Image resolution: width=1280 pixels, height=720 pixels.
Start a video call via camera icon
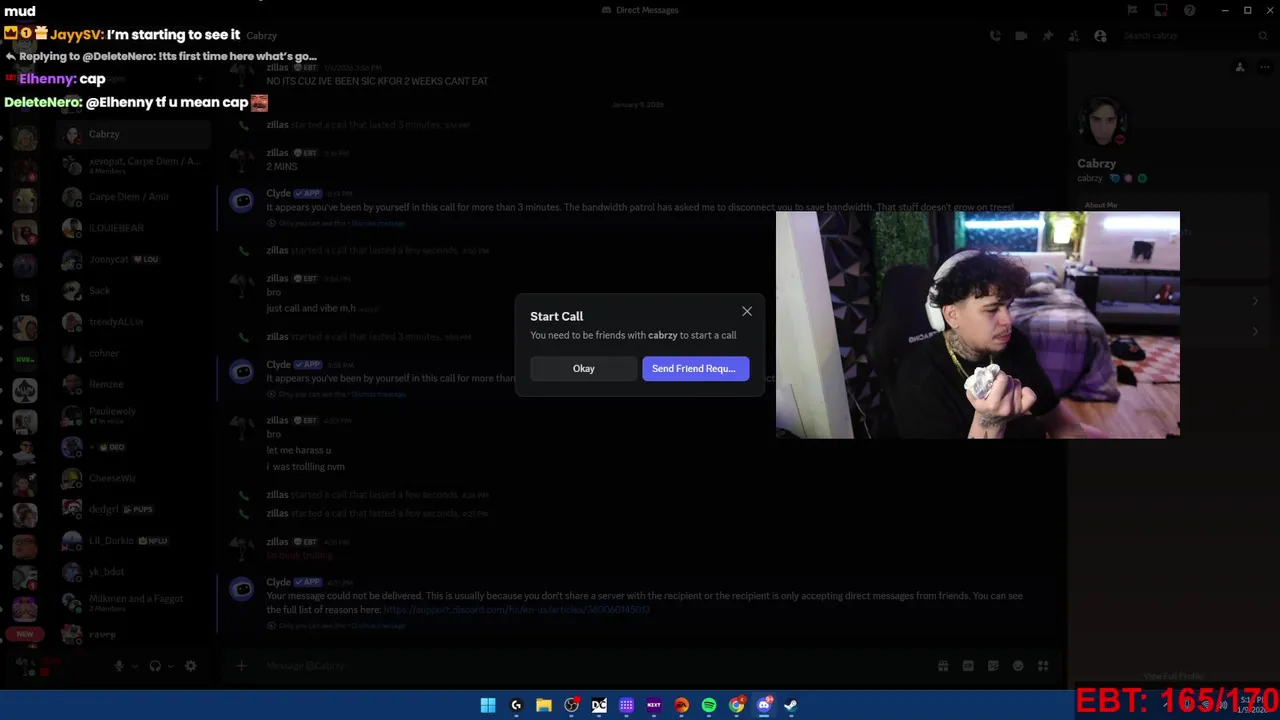[1021, 36]
